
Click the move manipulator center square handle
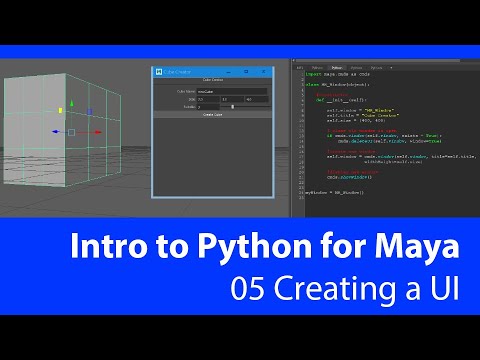pos(71,132)
